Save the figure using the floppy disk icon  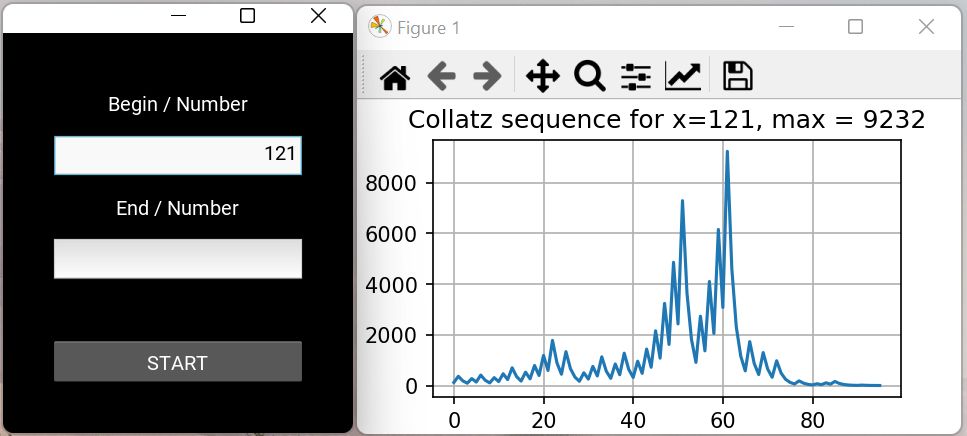click(737, 76)
